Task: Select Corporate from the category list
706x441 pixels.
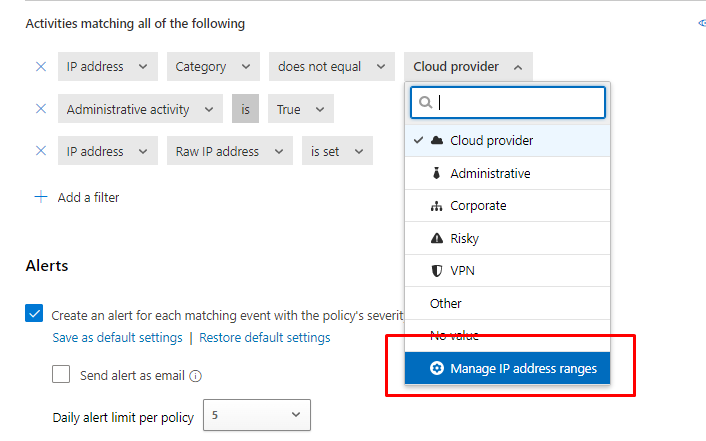Action: (x=477, y=206)
